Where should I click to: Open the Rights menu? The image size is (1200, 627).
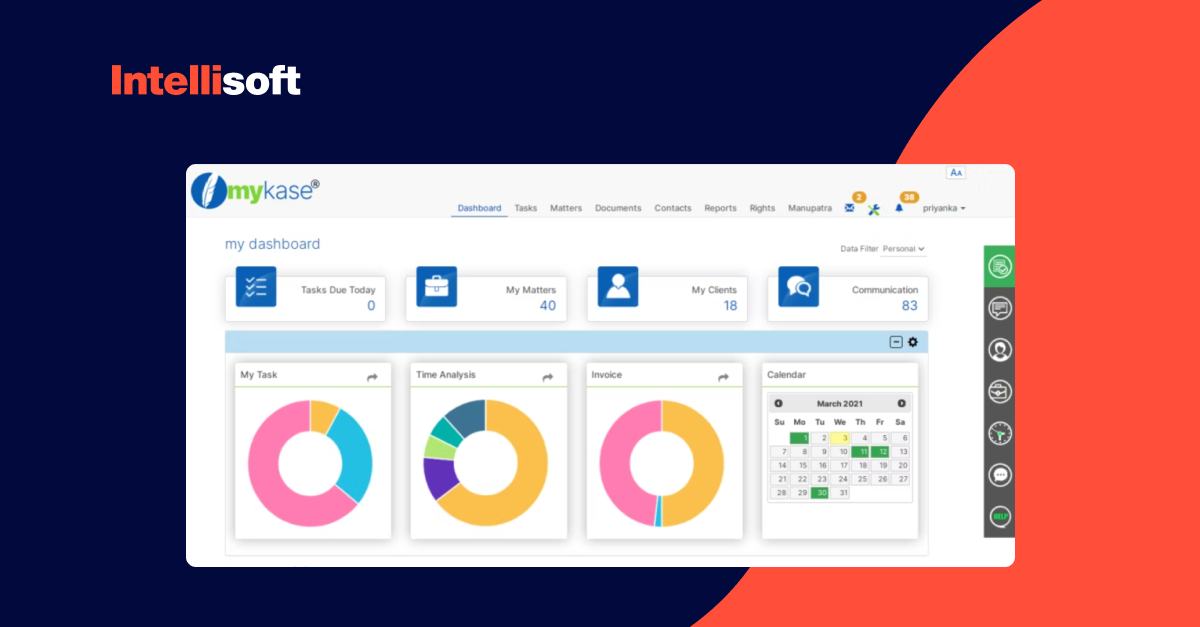[x=762, y=208]
